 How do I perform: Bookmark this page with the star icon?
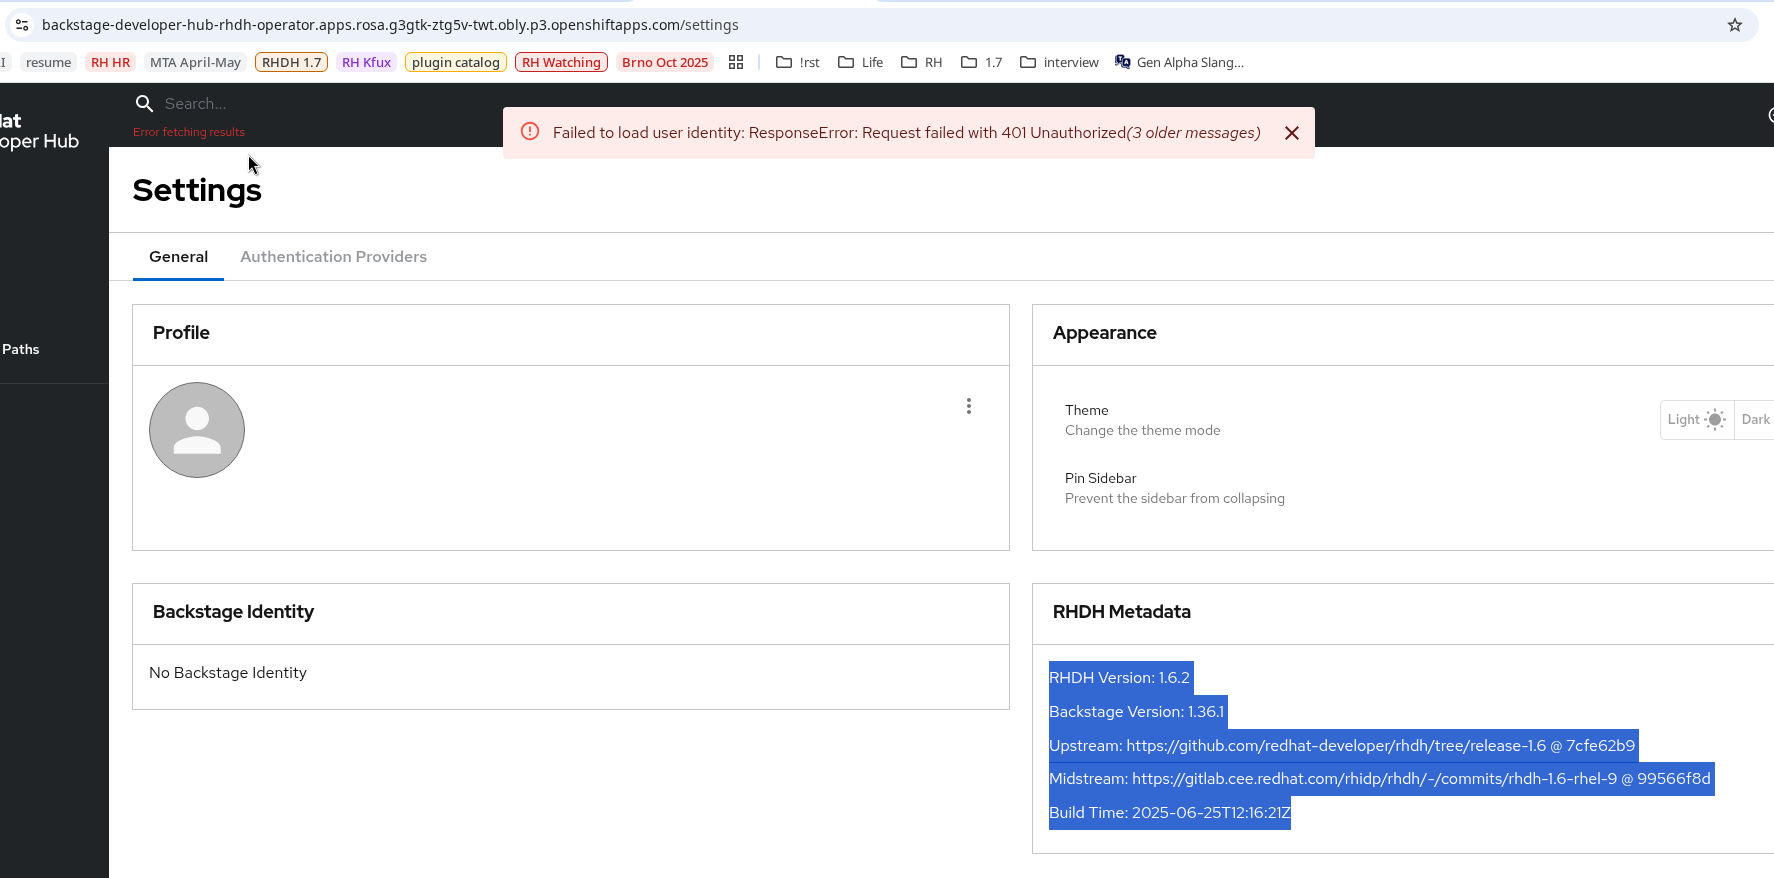tap(1735, 25)
